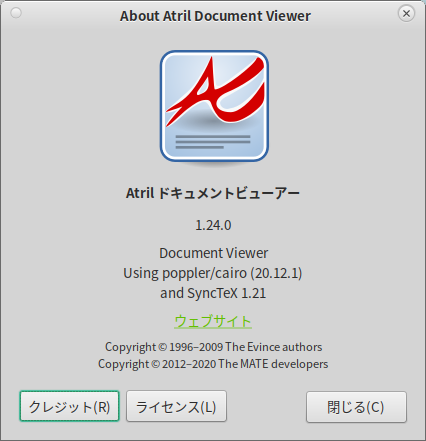426x441 pixels.
Task: Open window menu via top-left circle button
Action: 16,13
